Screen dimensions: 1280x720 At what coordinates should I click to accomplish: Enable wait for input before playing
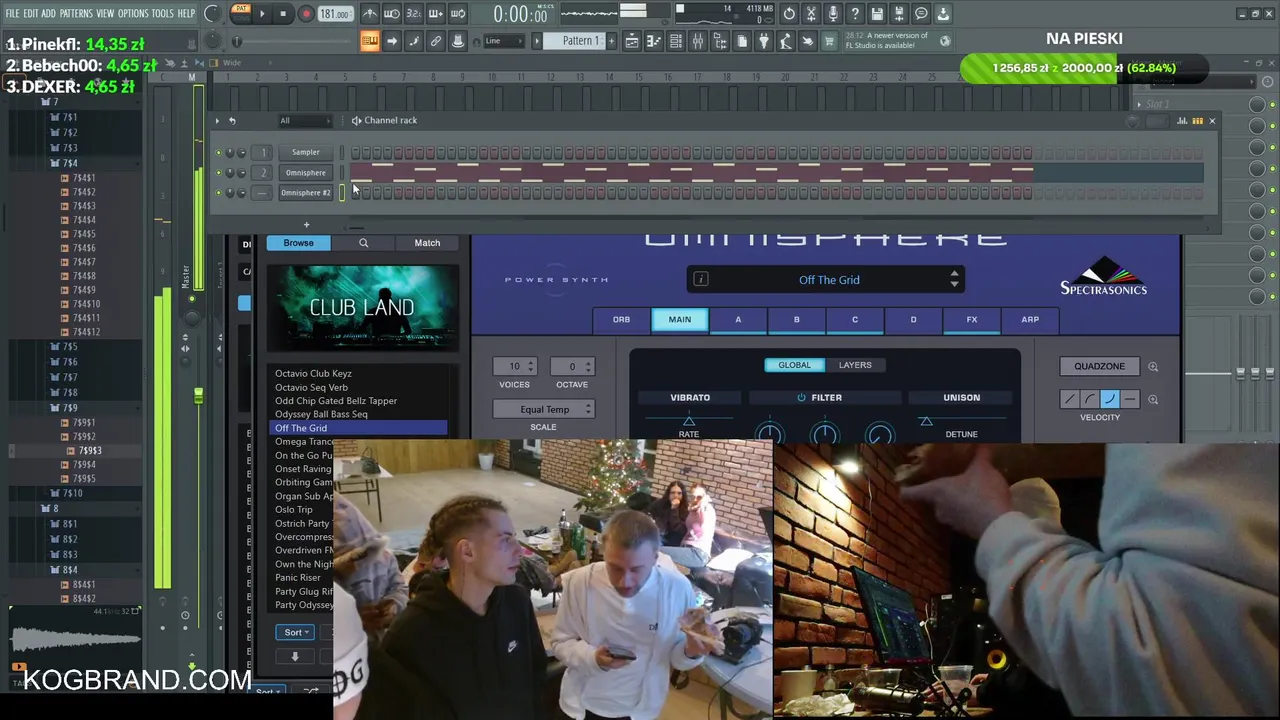(391, 14)
